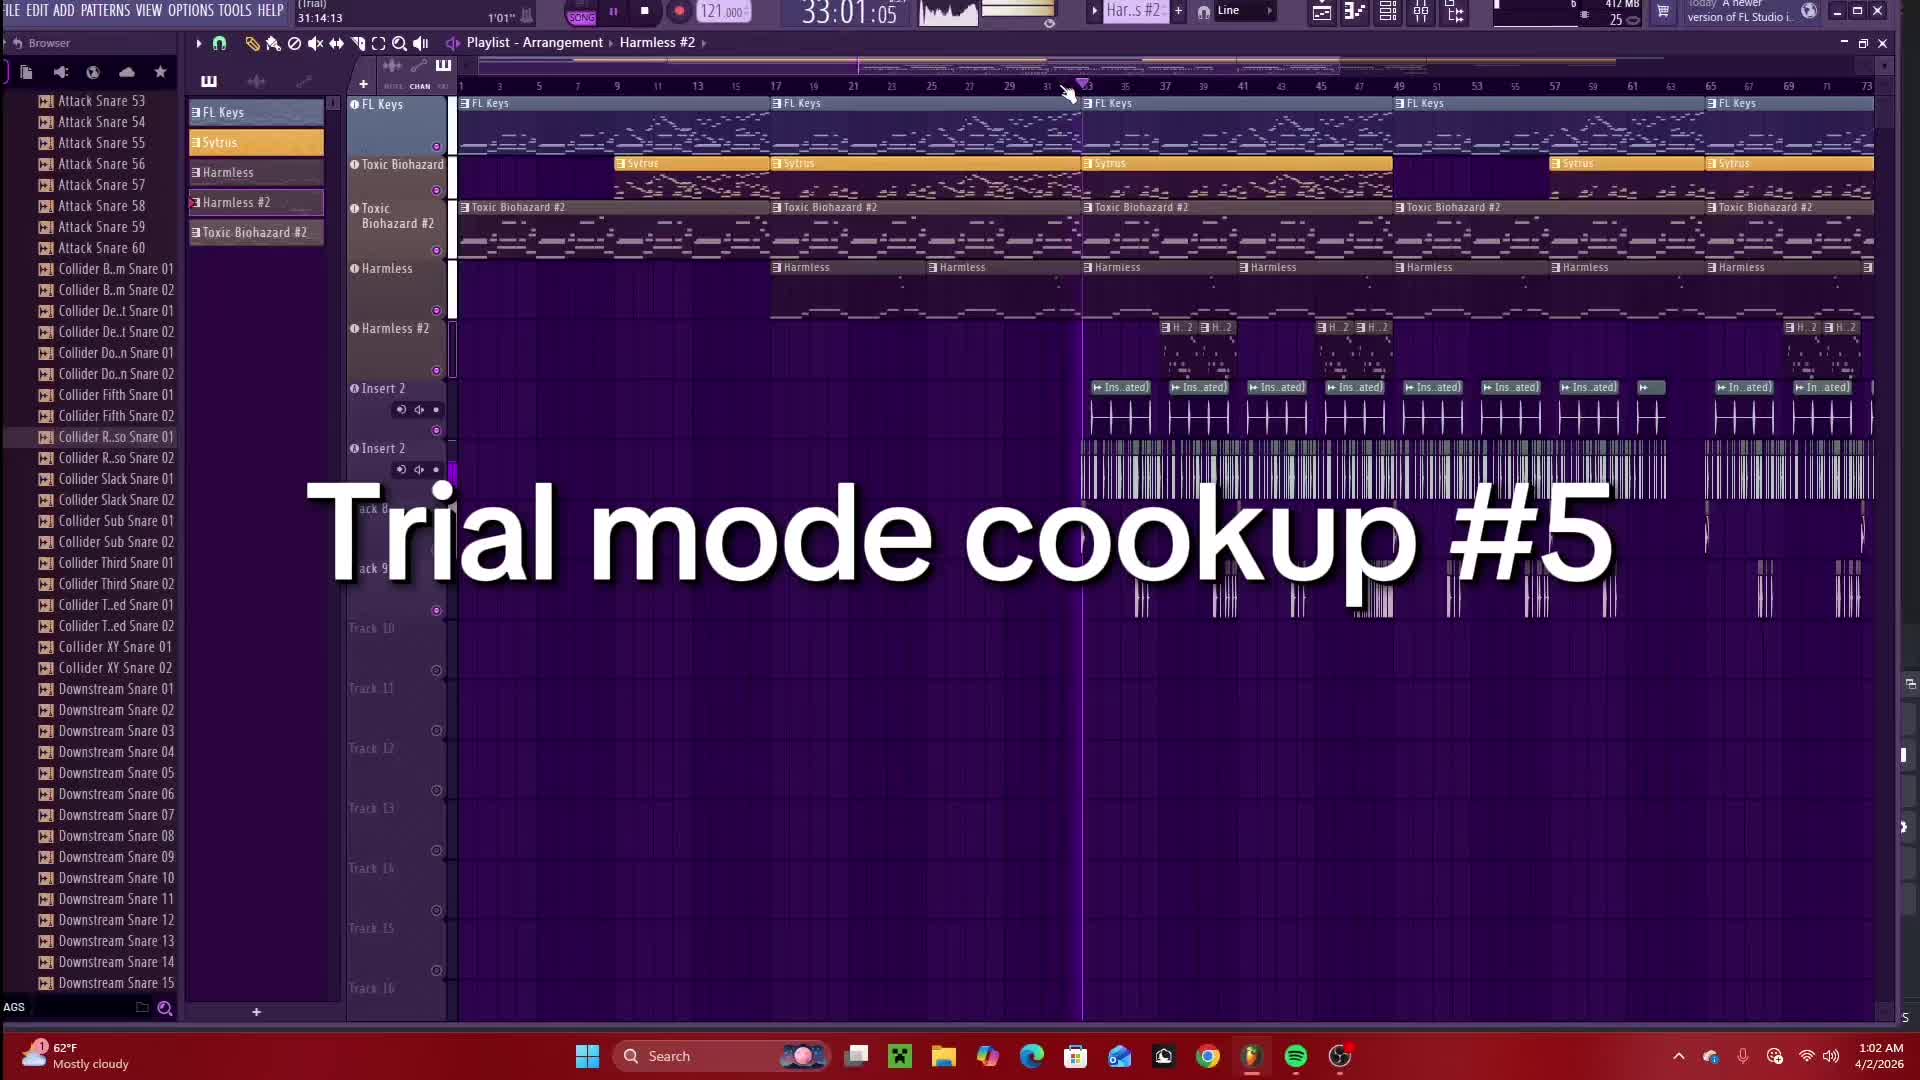Click the playhead marker on the timeline ruler
Image resolution: width=1920 pixels, height=1080 pixels.
1082,84
